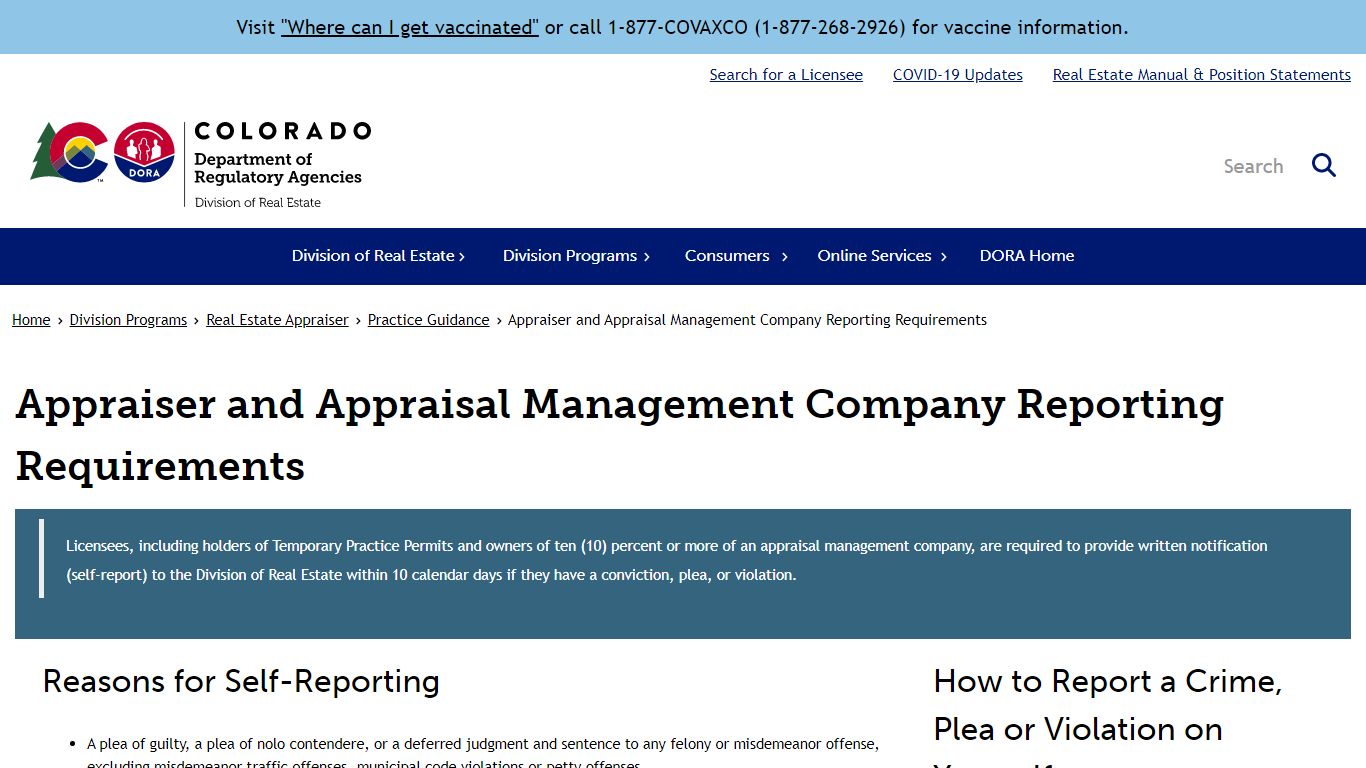Image resolution: width=1366 pixels, height=768 pixels.
Task: Open Division of Real Estate menu
Action: (x=373, y=256)
